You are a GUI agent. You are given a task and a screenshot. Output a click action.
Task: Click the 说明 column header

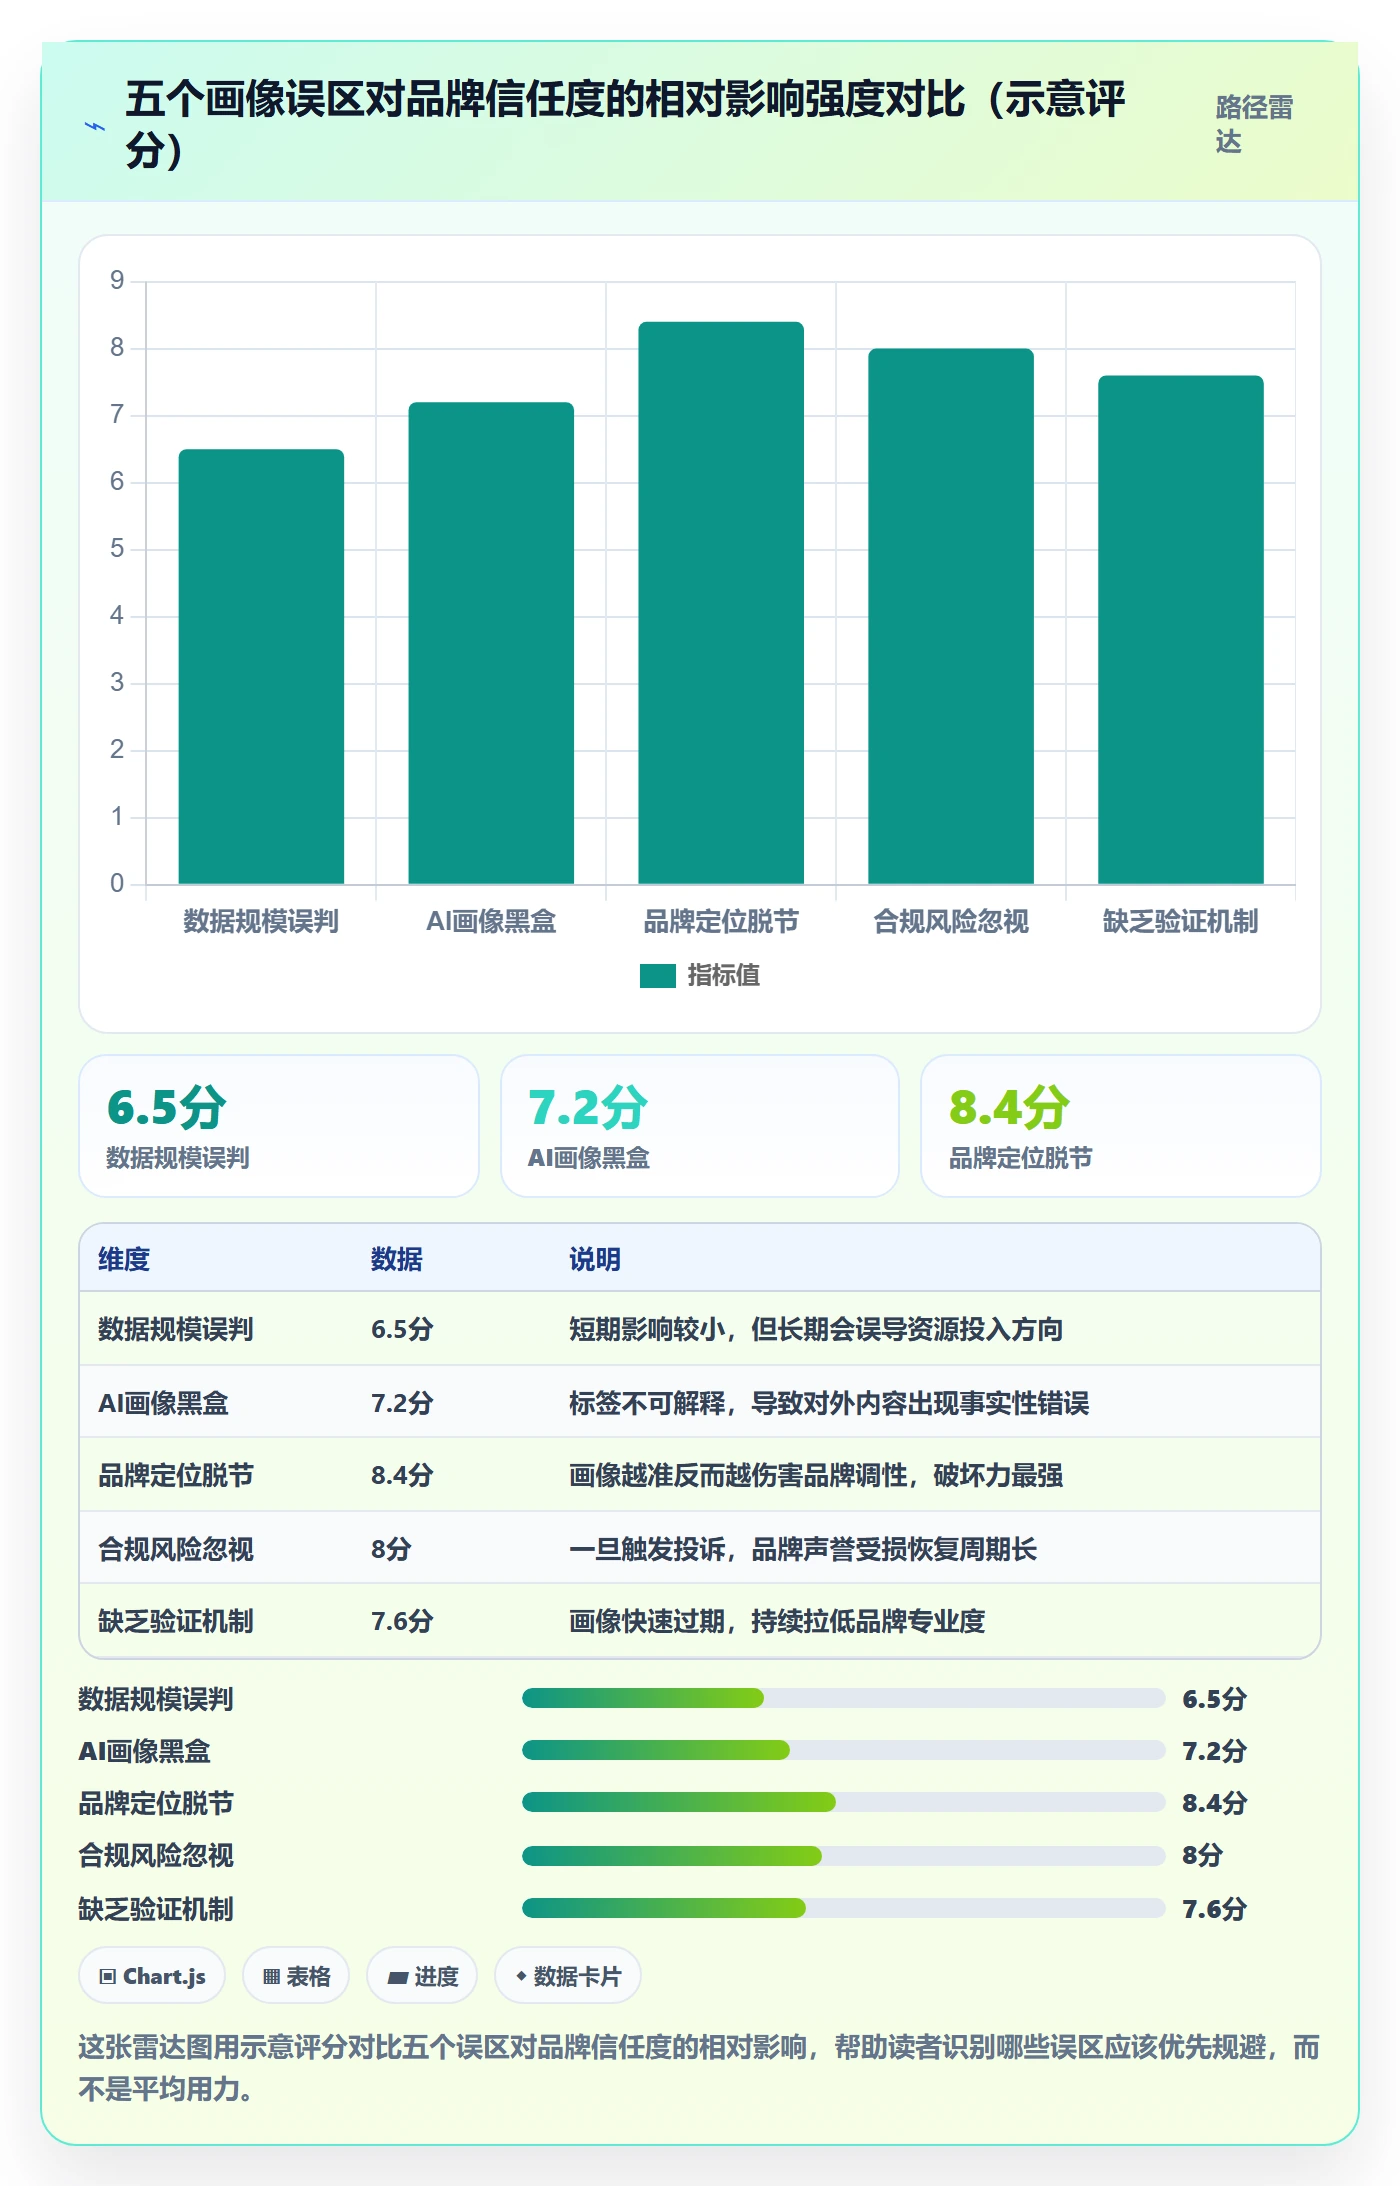[595, 1259]
